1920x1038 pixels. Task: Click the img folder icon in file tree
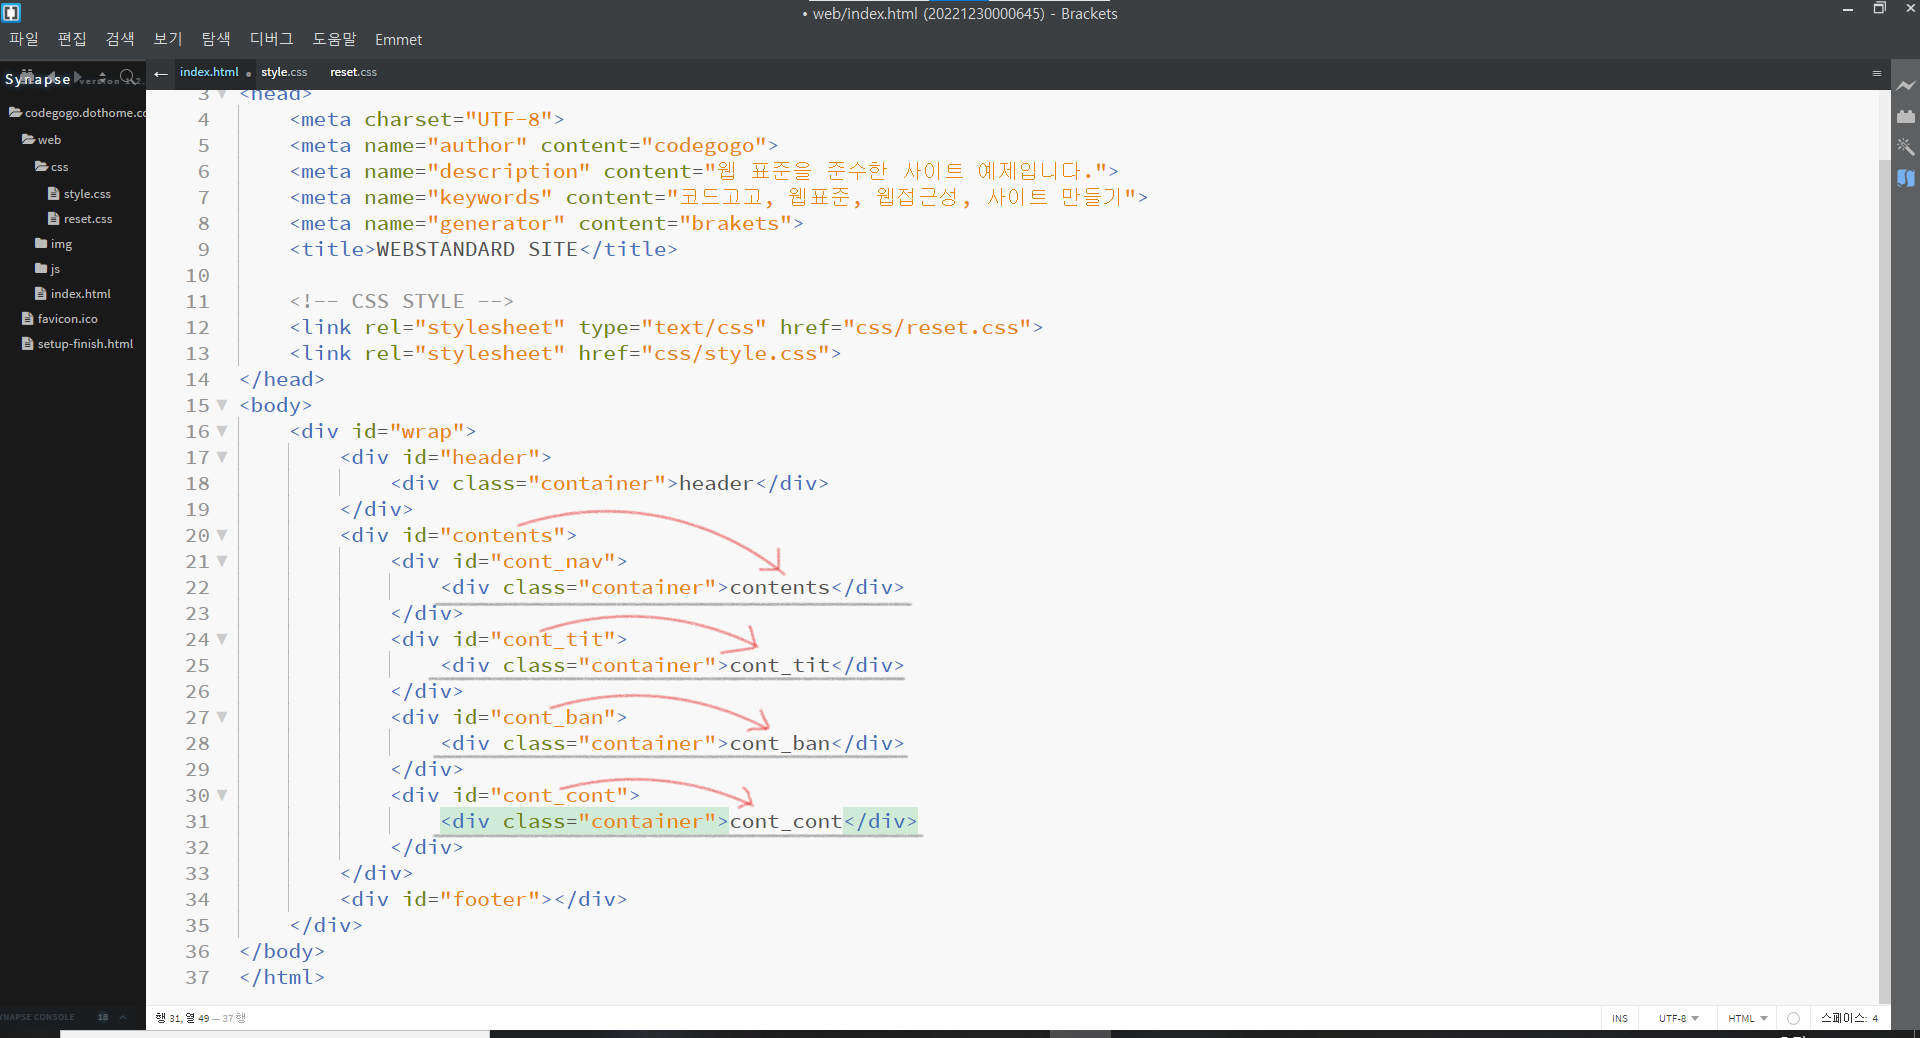41,243
